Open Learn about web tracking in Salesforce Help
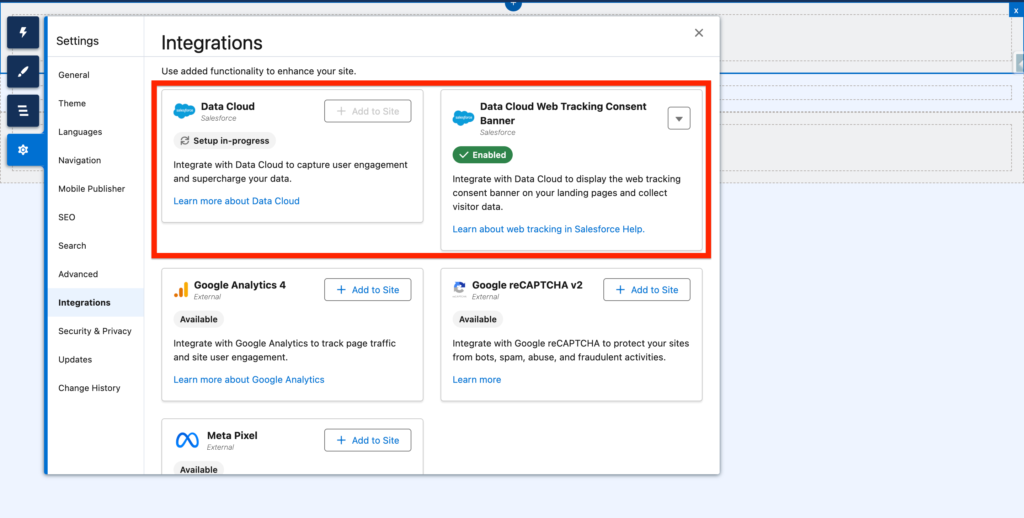Image resolution: width=1024 pixels, height=518 pixels. pyautogui.click(x=548, y=229)
